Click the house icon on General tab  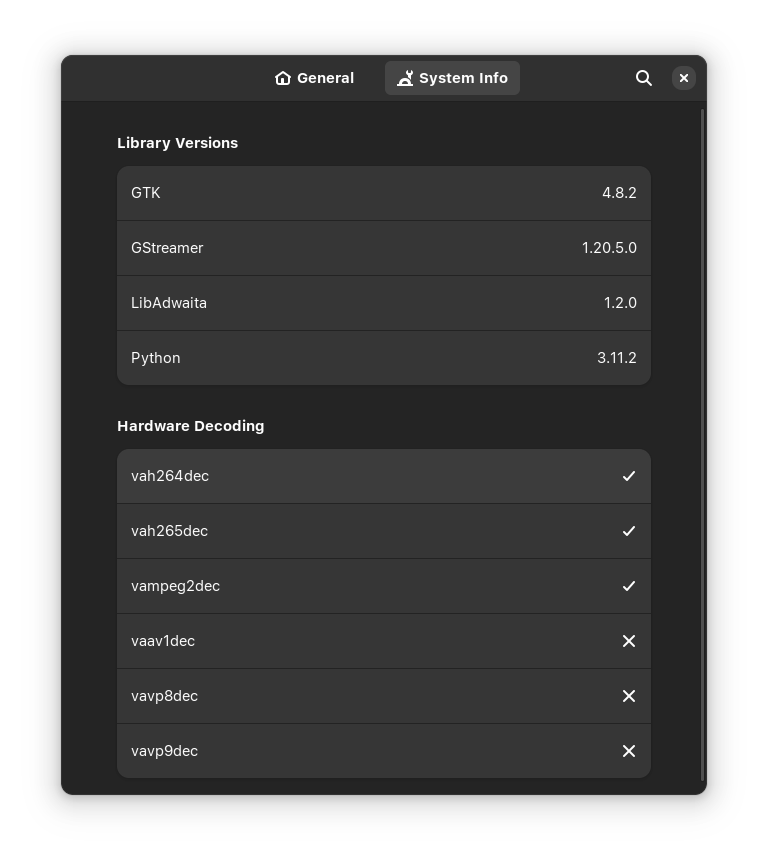pyautogui.click(x=283, y=78)
